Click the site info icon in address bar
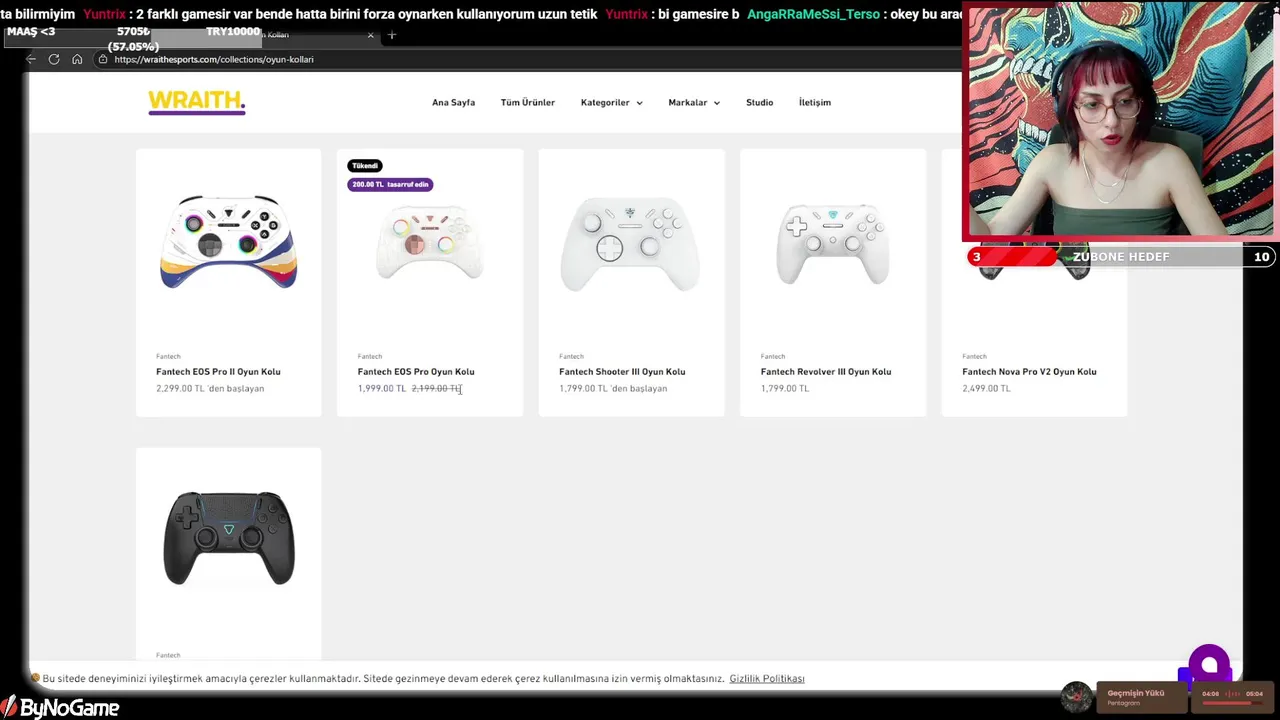 pos(103,59)
